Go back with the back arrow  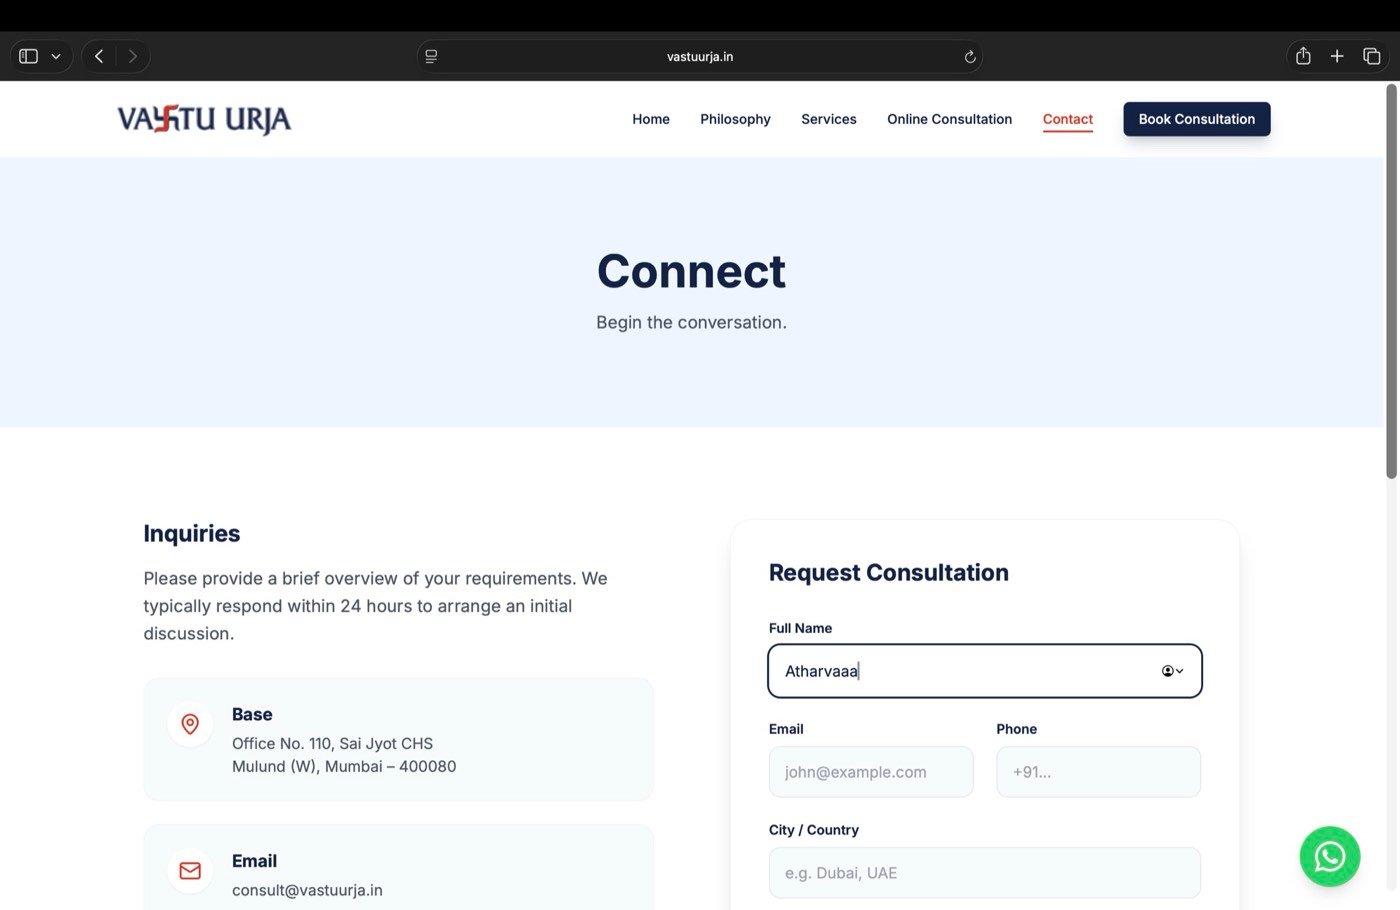[99, 56]
